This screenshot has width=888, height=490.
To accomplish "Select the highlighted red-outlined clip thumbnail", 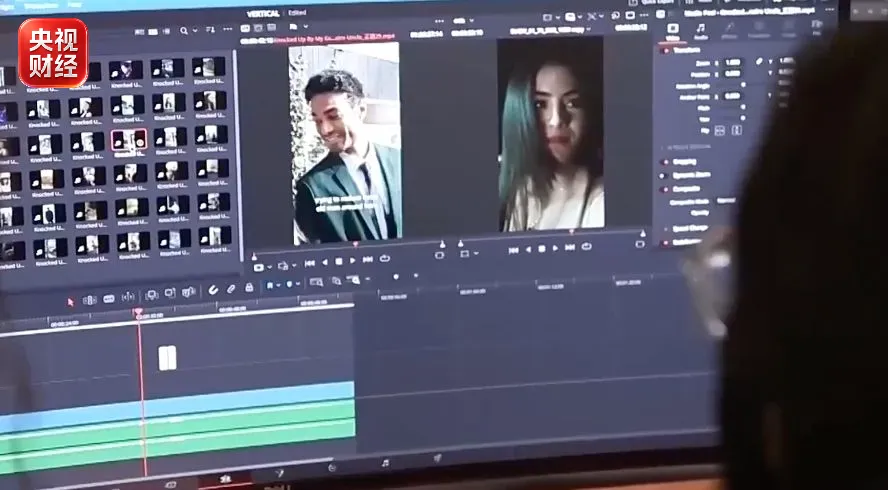I will click(129, 140).
